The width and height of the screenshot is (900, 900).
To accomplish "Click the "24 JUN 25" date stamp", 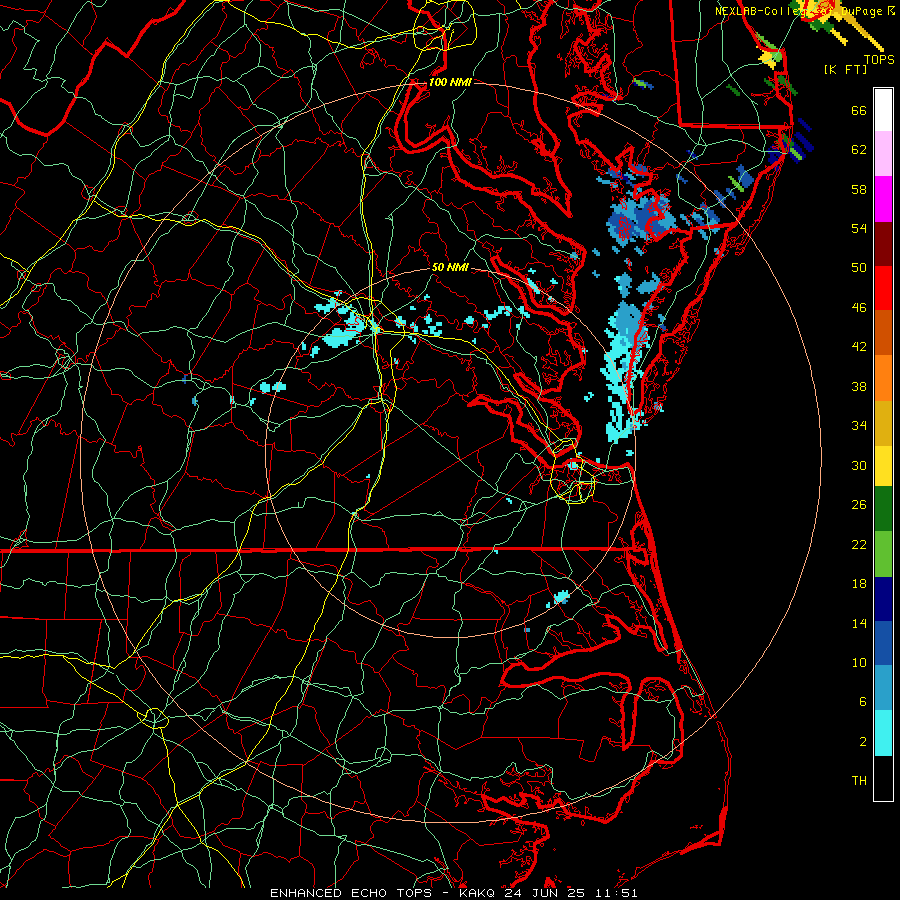I will pos(546,893).
